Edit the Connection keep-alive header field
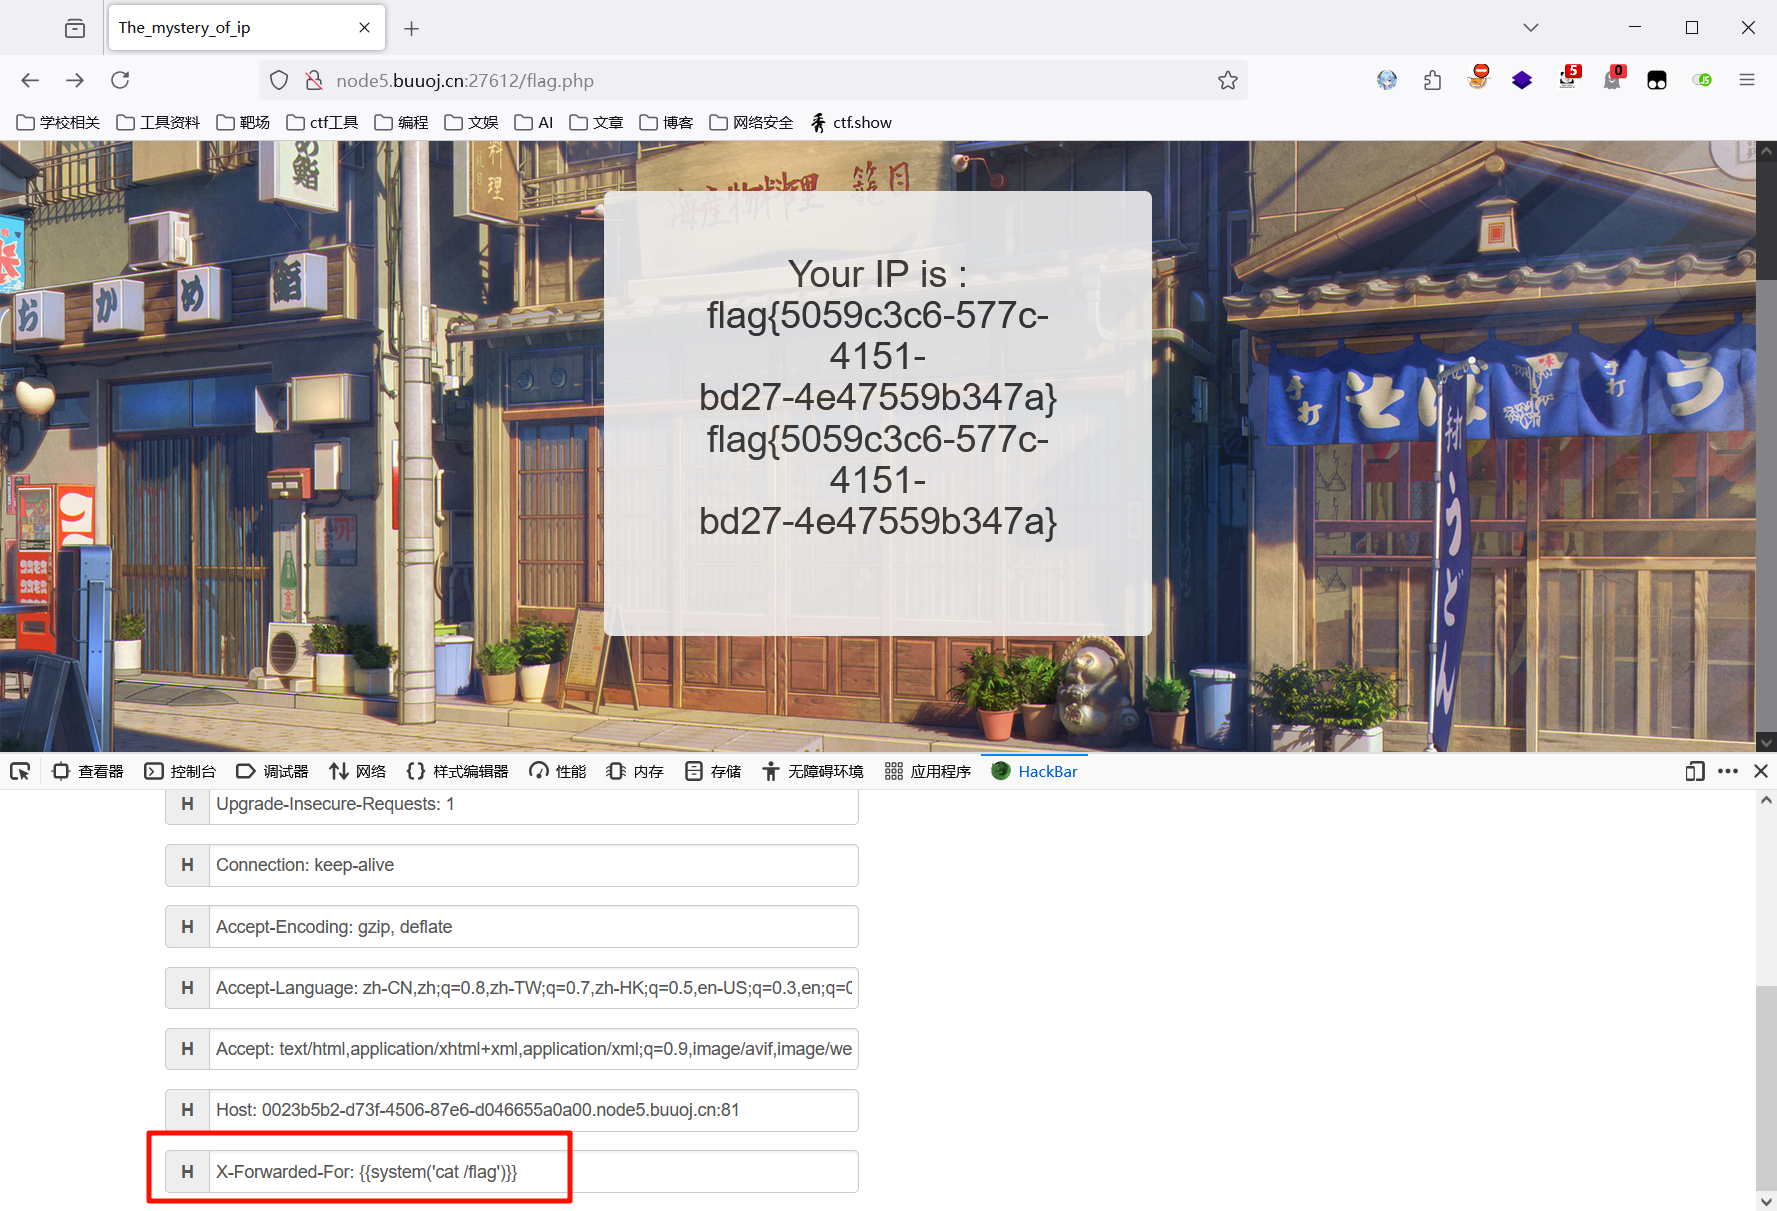Viewport: 1777px width, 1211px height. click(533, 865)
